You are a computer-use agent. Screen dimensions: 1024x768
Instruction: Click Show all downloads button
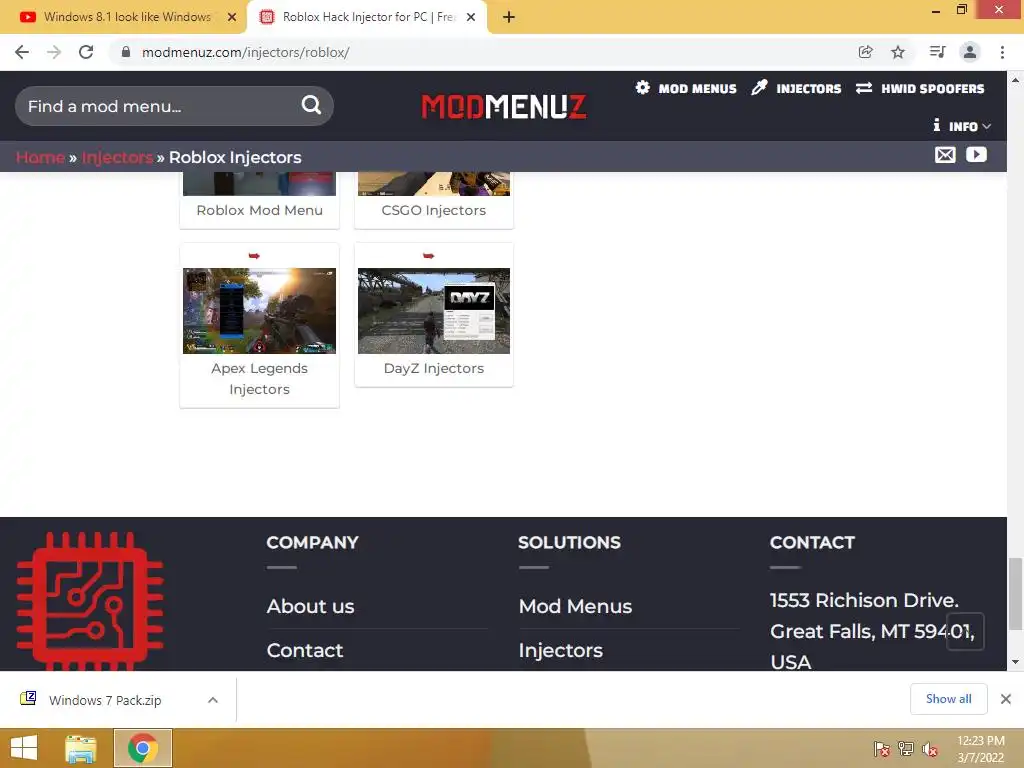click(x=948, y=699)
